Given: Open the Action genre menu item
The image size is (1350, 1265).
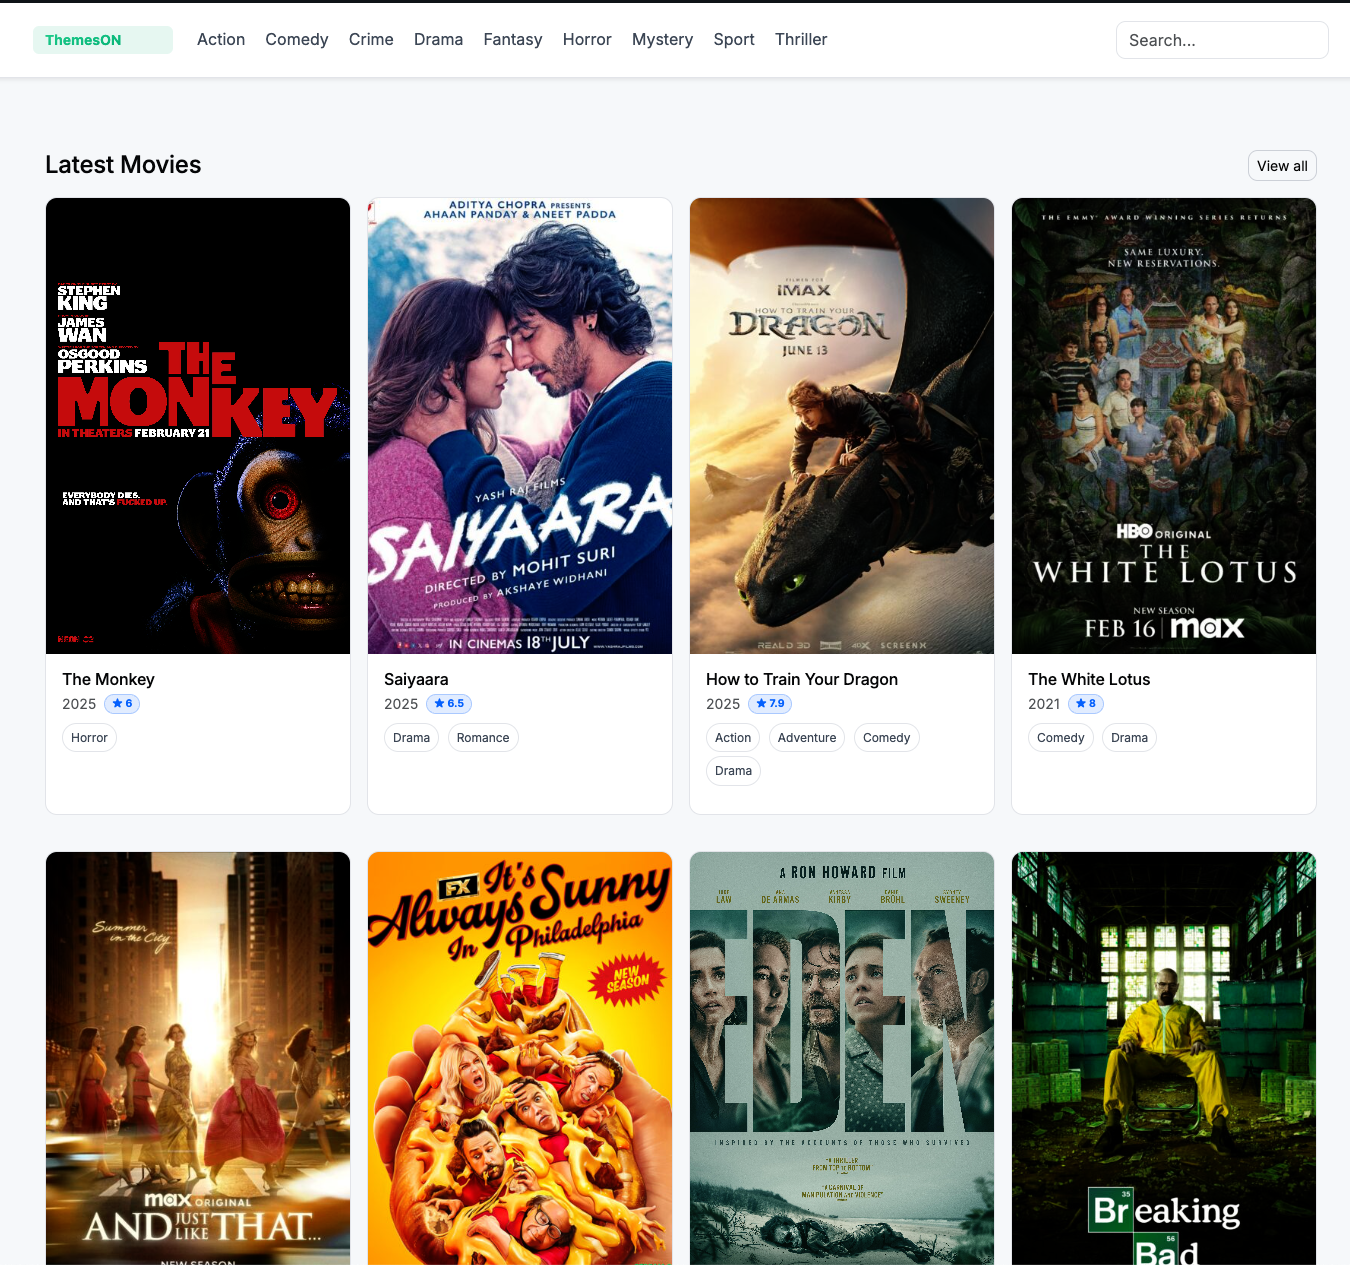Looking at the screenshot, I should [221, 39].
